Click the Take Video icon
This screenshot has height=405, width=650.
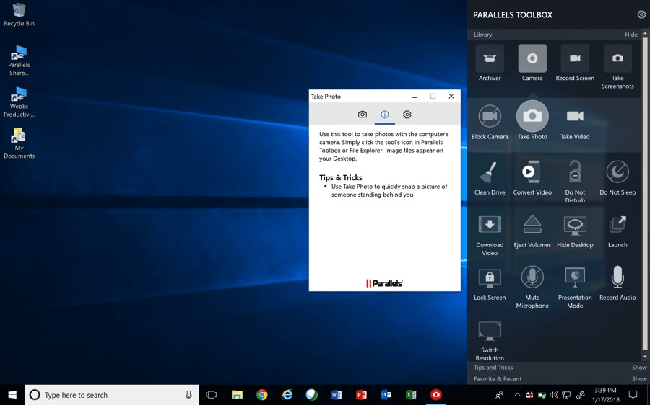click(x=575, y=116)
